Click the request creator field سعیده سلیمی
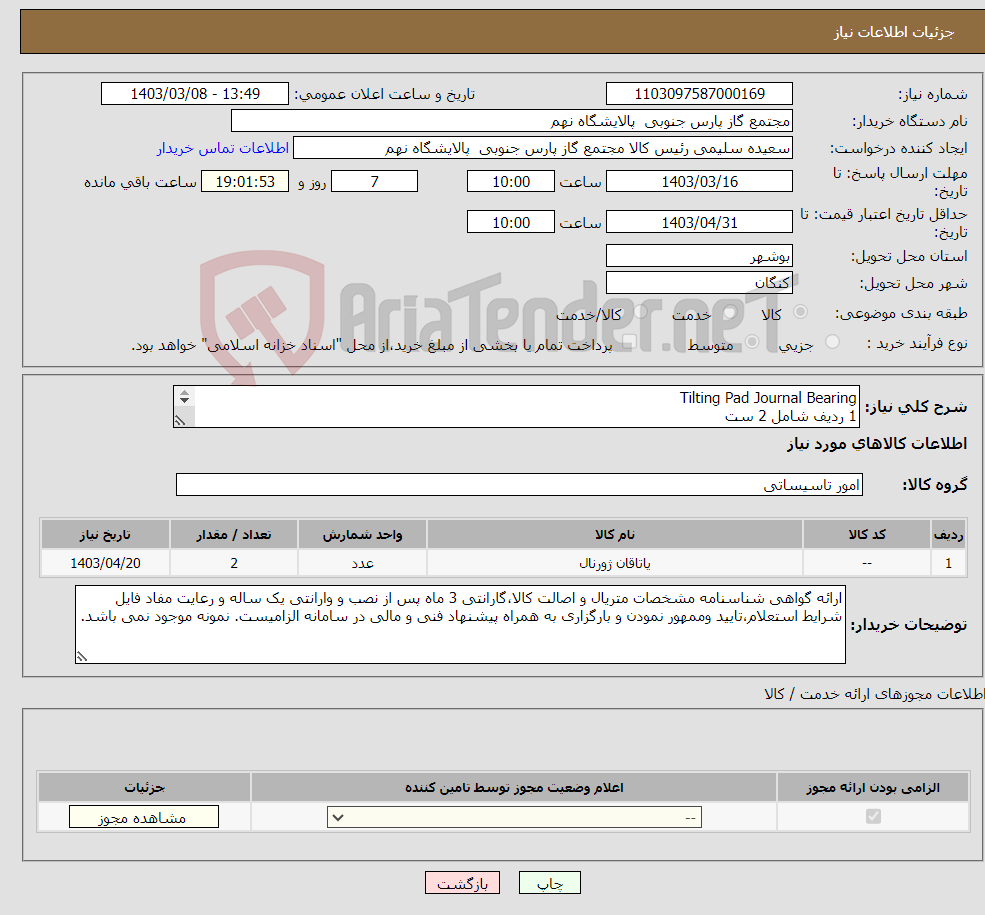The image size is (985, 915). coord(543,148)
